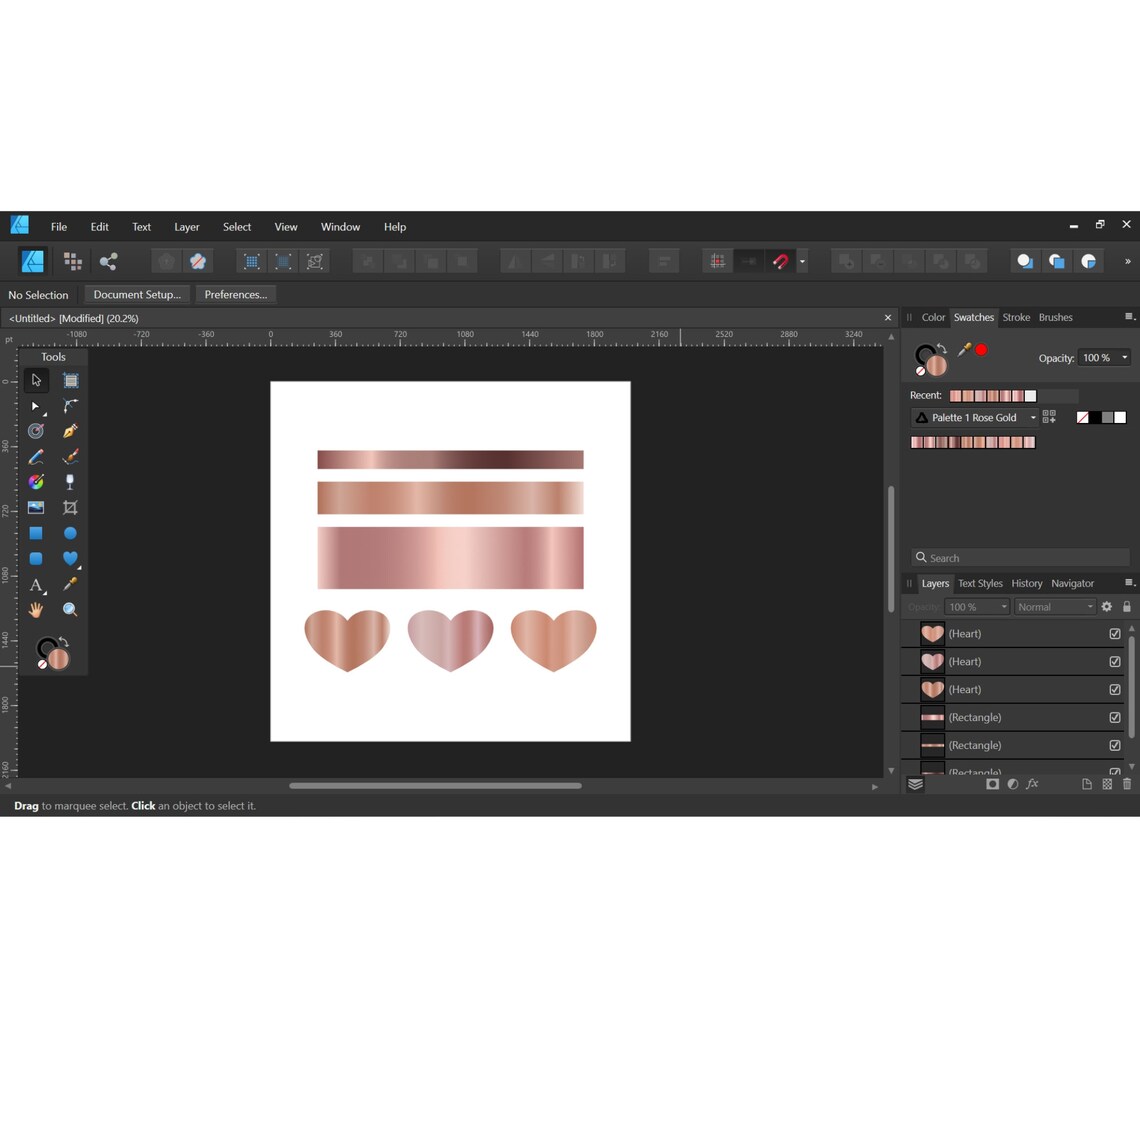Image resolution: width=1140 pixels, height=1140 pixels.
Task: Select the Place Image tool
Action: click(36, 507)
